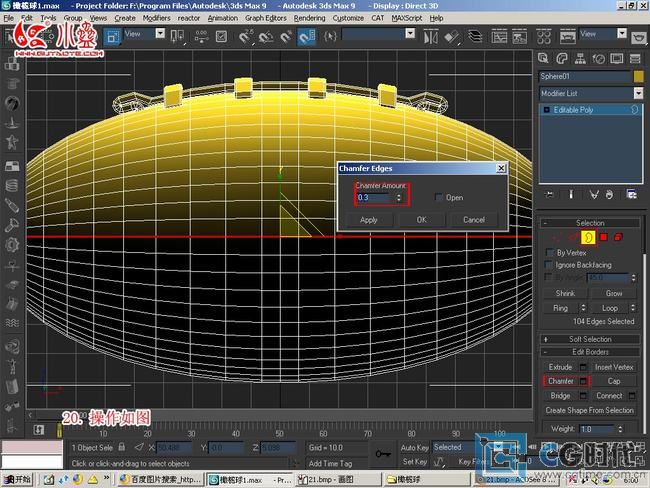Click the time slider frame handle

coord(59,430)
